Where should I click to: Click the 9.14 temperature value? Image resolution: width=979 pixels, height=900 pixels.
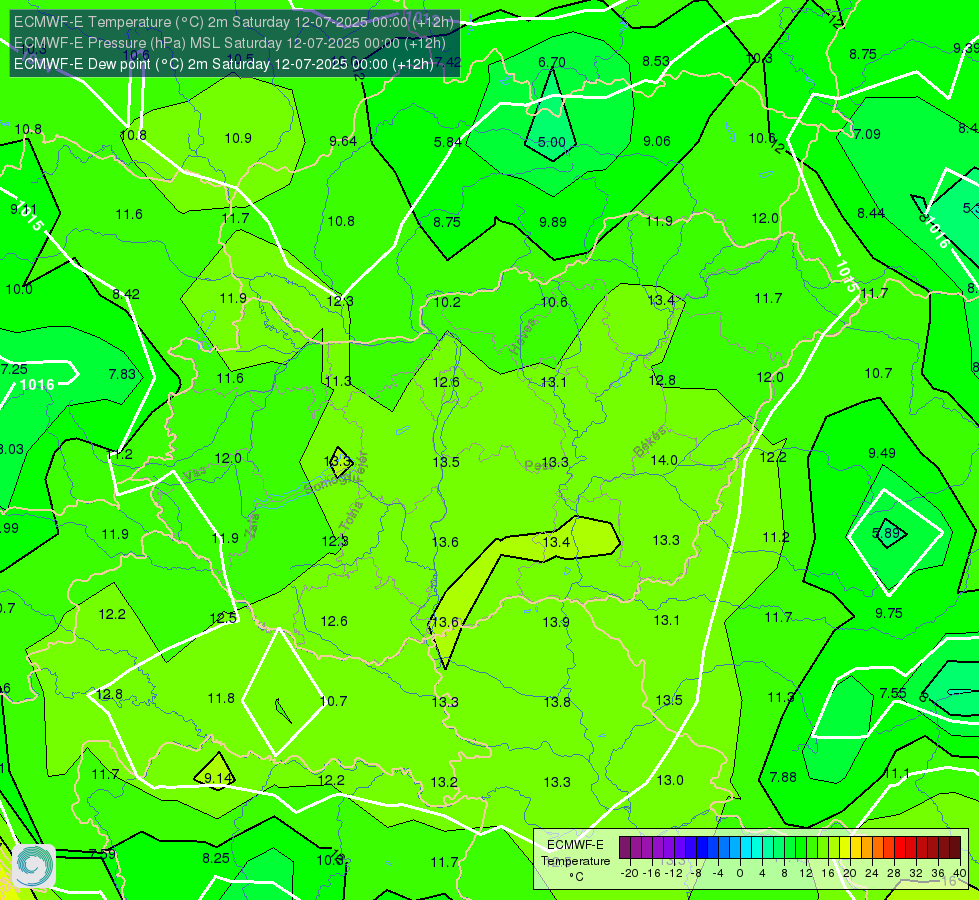coord(218,778)
